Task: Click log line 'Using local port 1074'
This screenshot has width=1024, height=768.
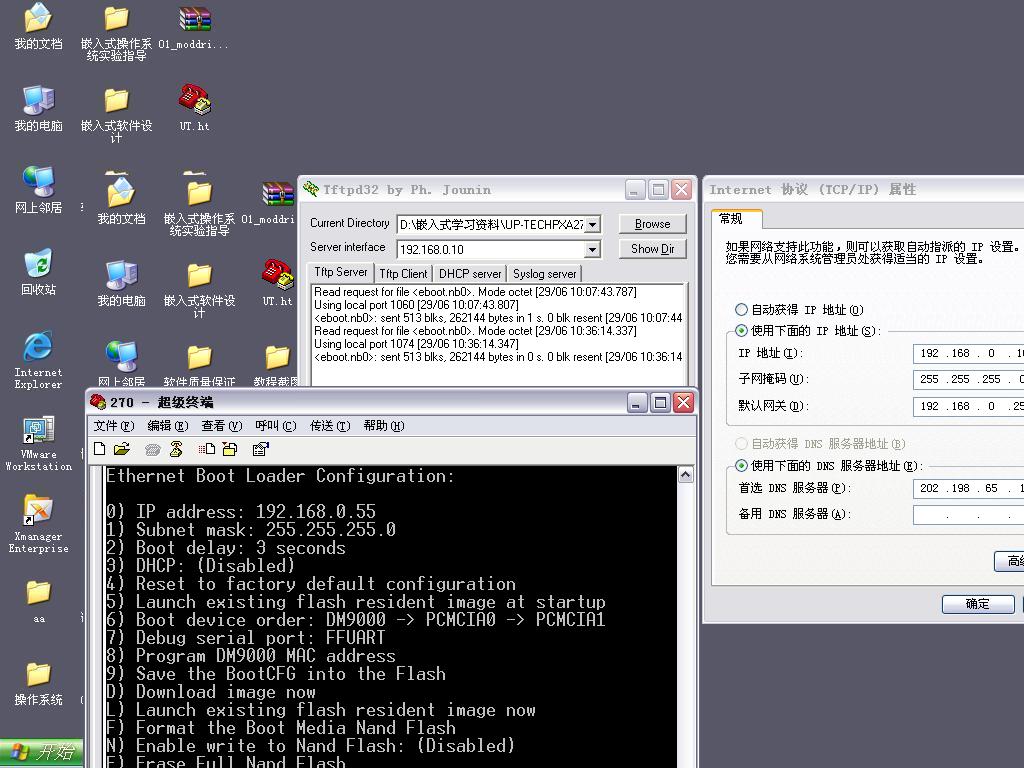Action: pyautogui.click(x=416, y=344)
